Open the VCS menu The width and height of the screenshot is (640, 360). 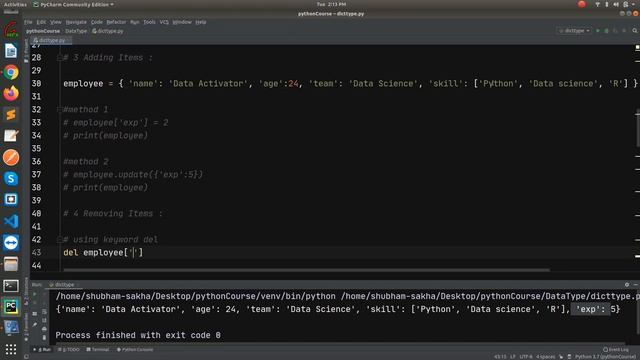coord(164,22)
